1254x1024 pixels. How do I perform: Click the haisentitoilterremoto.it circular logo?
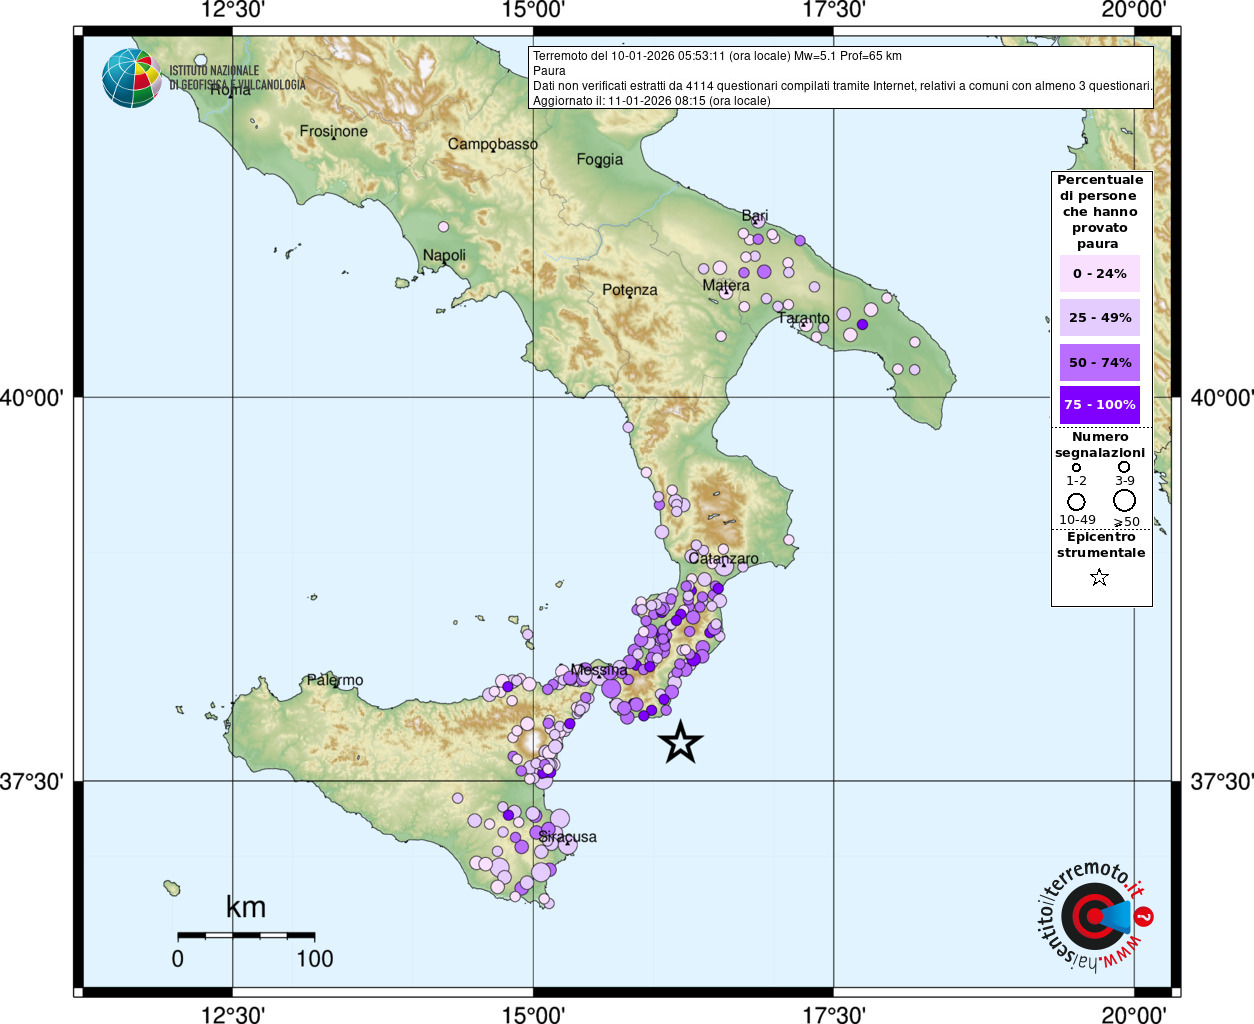tap(1094, 917)
